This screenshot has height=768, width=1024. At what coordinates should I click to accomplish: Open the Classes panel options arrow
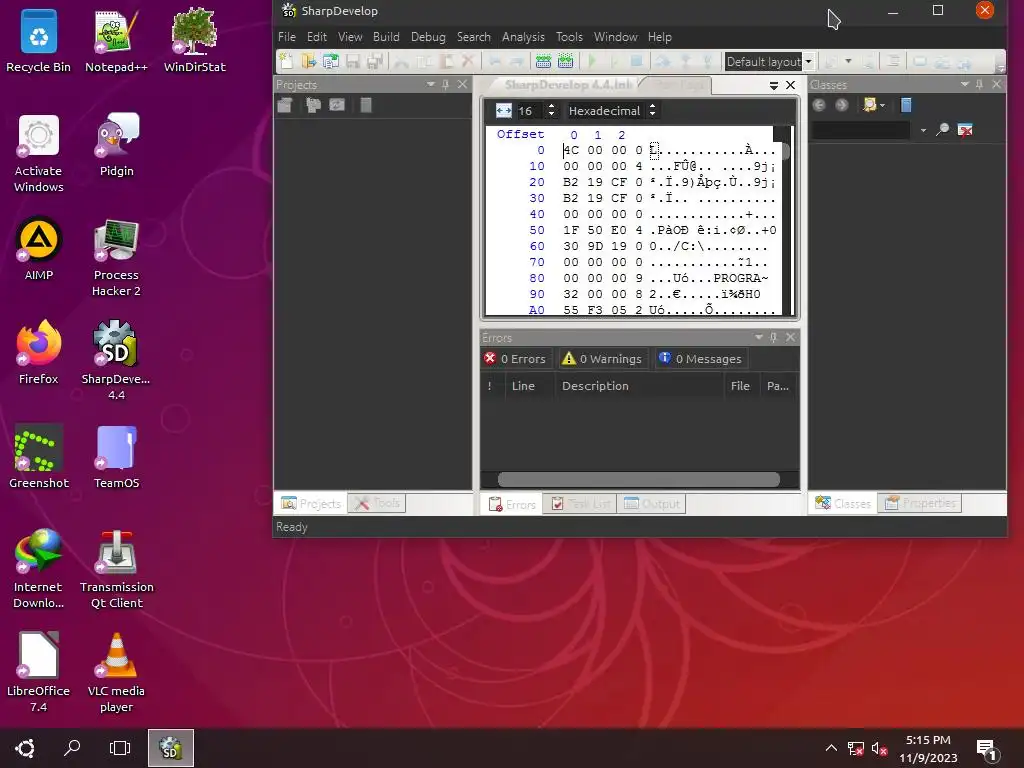point(965,84)
